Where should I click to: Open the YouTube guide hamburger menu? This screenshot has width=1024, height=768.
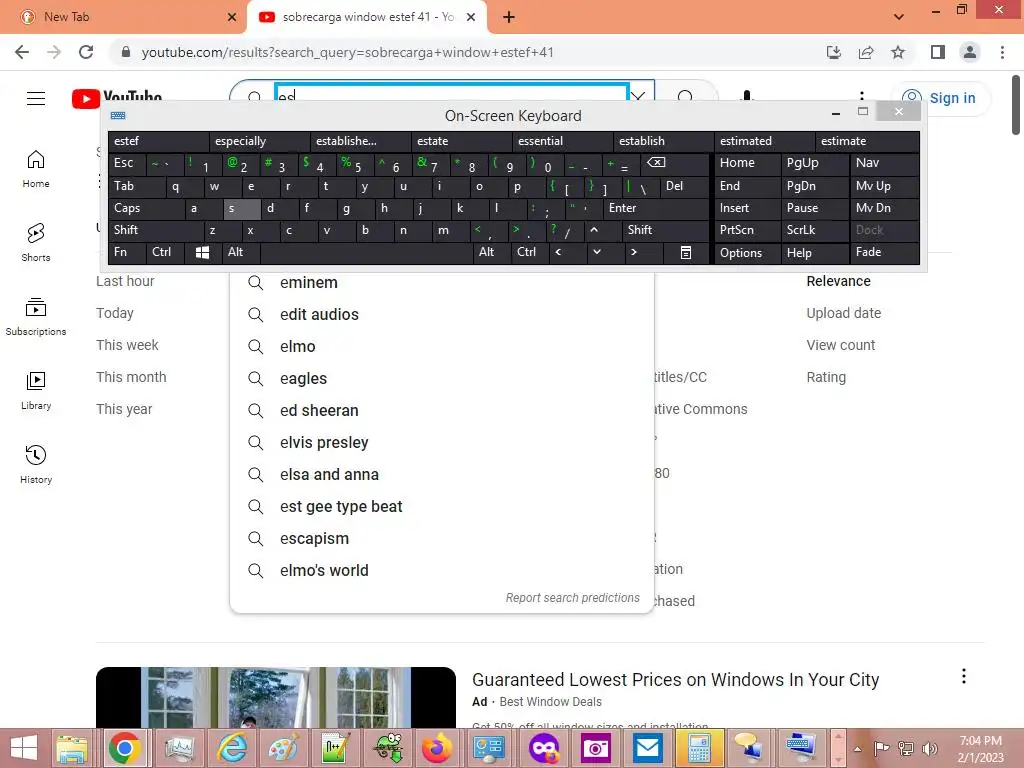click(x=36, y=98)
